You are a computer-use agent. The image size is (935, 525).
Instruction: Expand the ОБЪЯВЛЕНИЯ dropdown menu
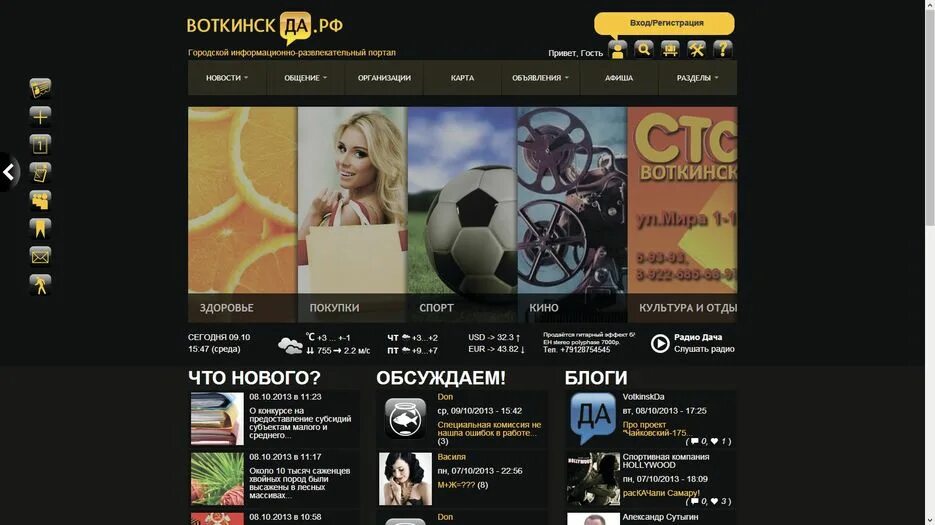pyautogui.click(x=540, y=78)
